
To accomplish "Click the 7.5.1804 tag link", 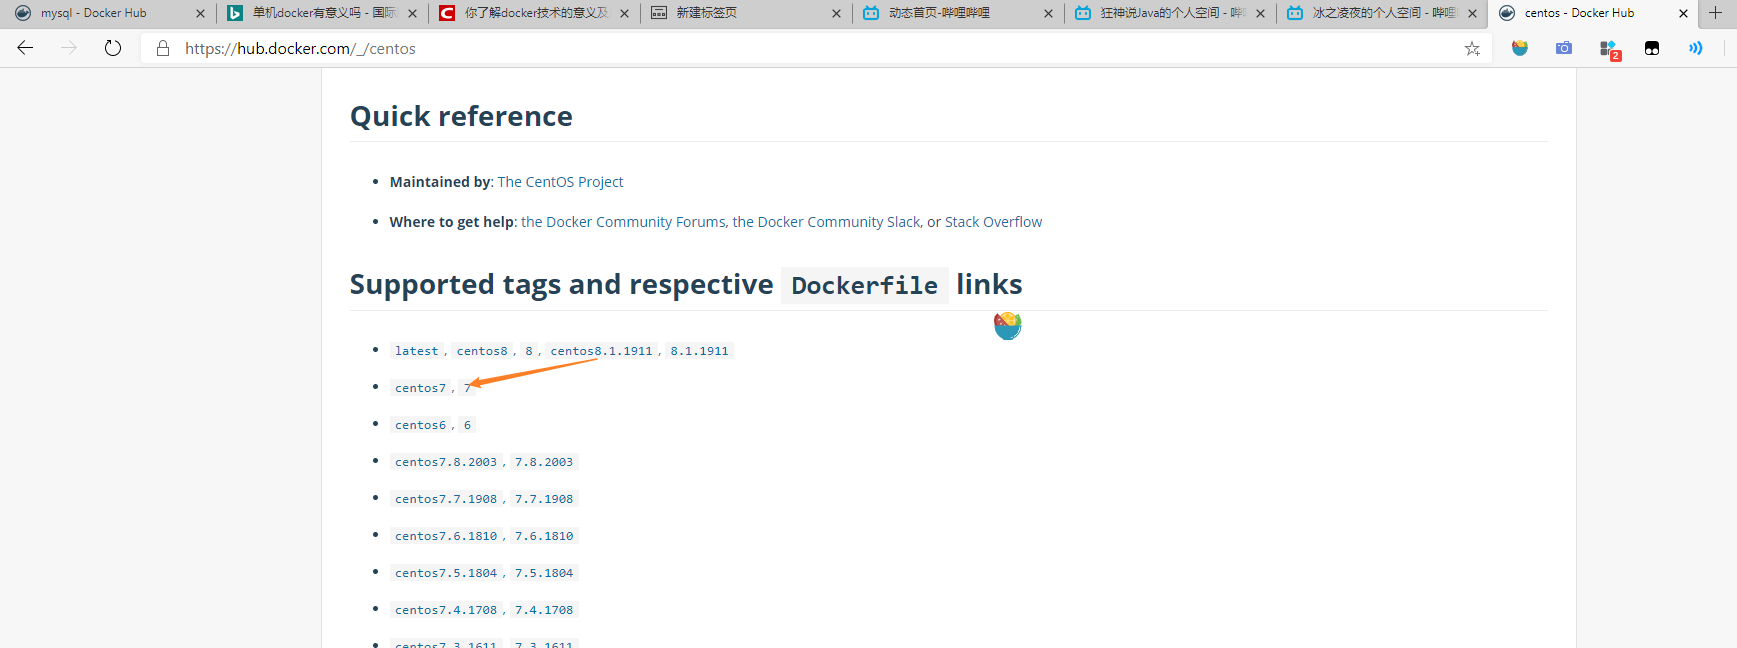I will [544, 573].
